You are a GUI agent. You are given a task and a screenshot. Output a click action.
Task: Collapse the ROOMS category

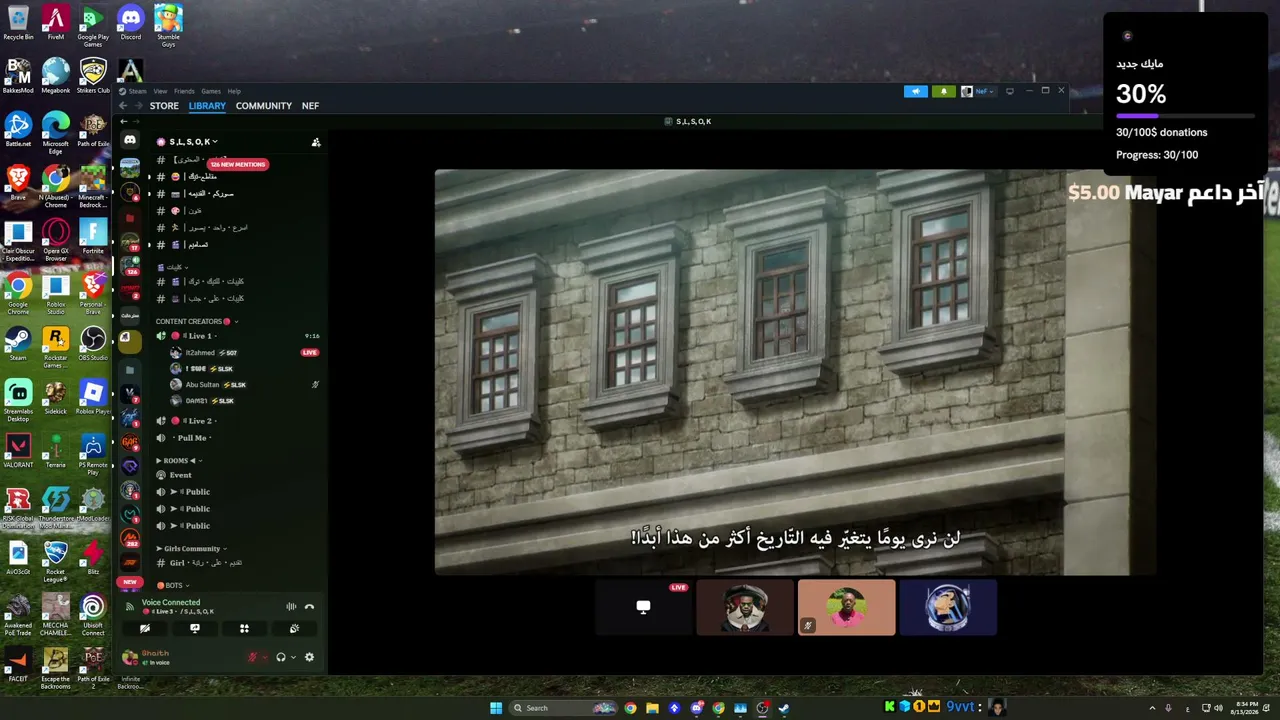coord(180,461)
